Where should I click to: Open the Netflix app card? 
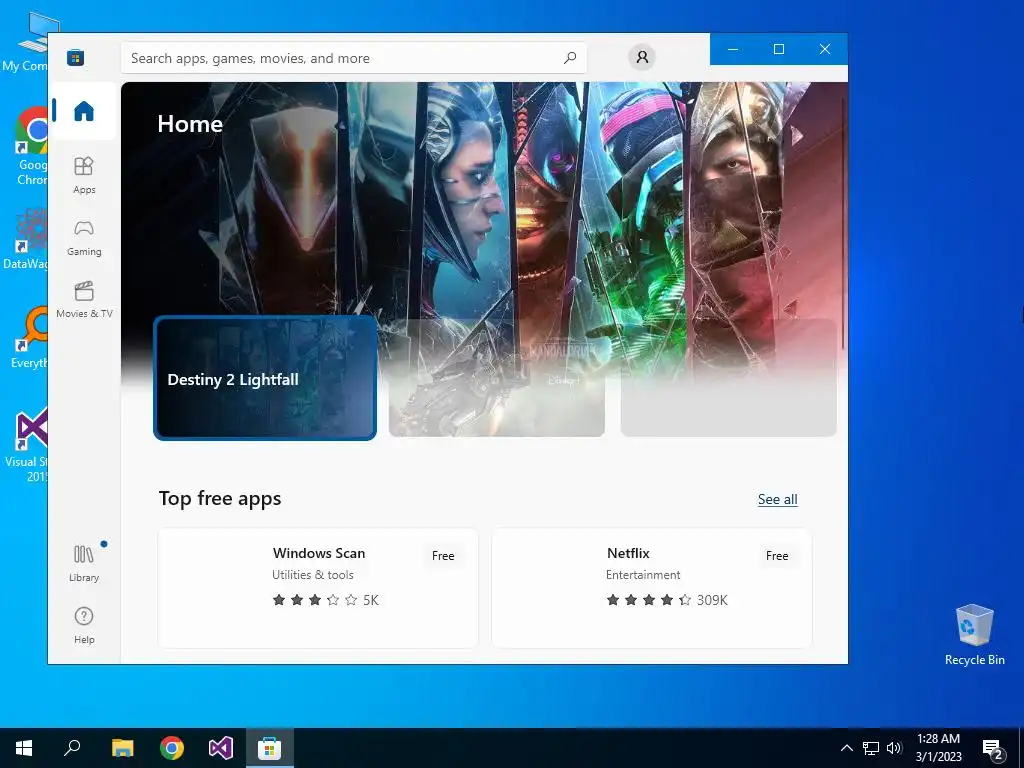(652, 588)
